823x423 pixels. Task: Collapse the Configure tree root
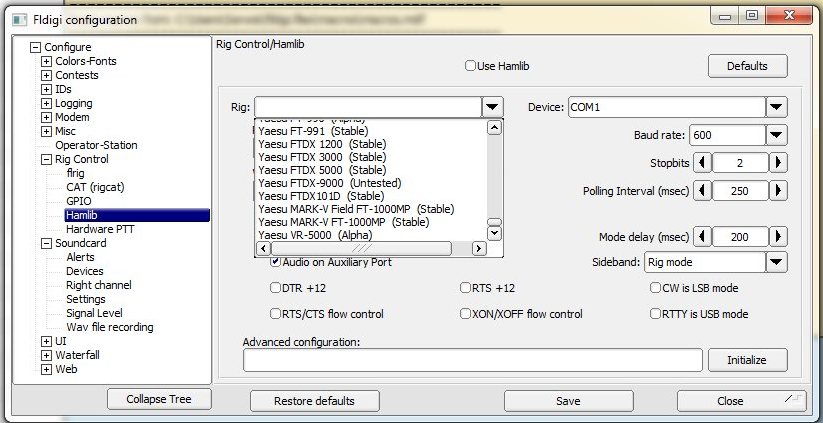click(x=35, y=47)
